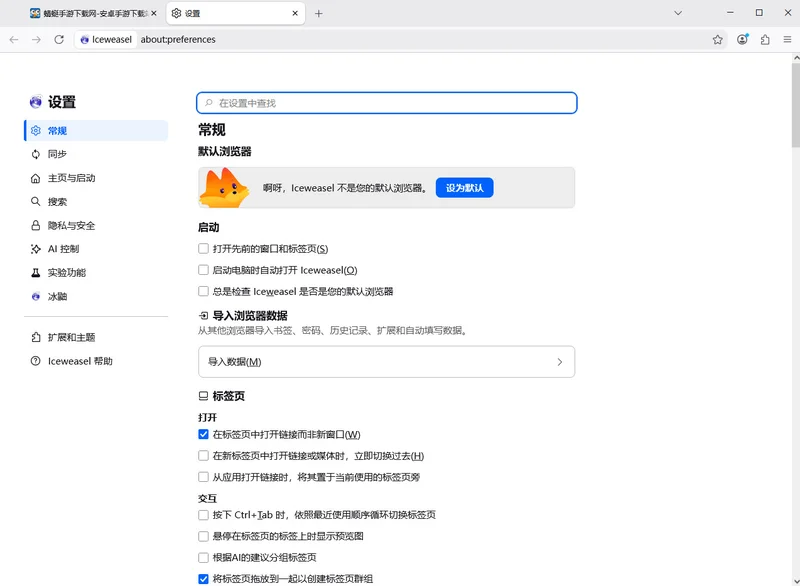Open the 同步 settings section
The height and width of the screenshot is (586, 800).
pyautogui.click(x=96, y=154)
